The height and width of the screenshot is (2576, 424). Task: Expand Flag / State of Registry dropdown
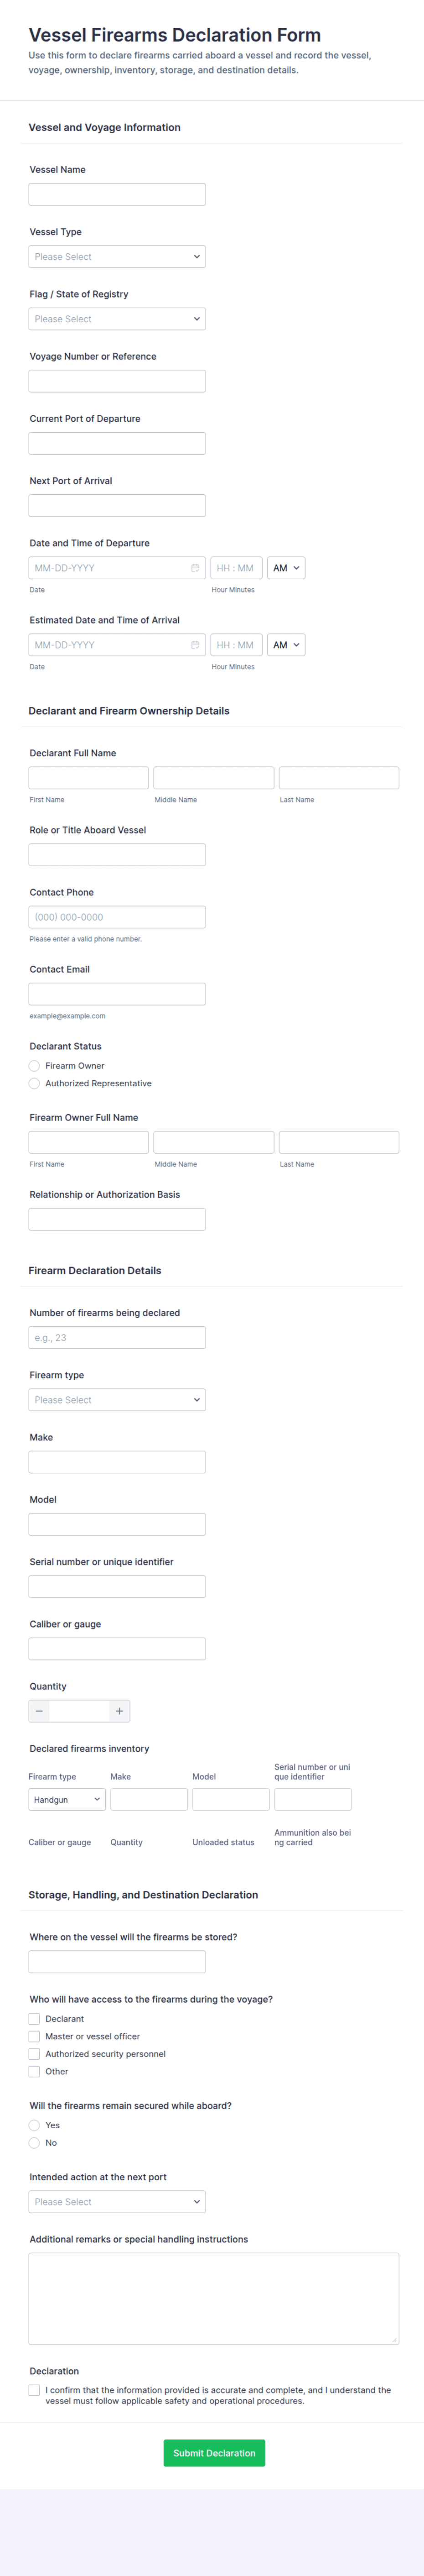coord(117,319)
